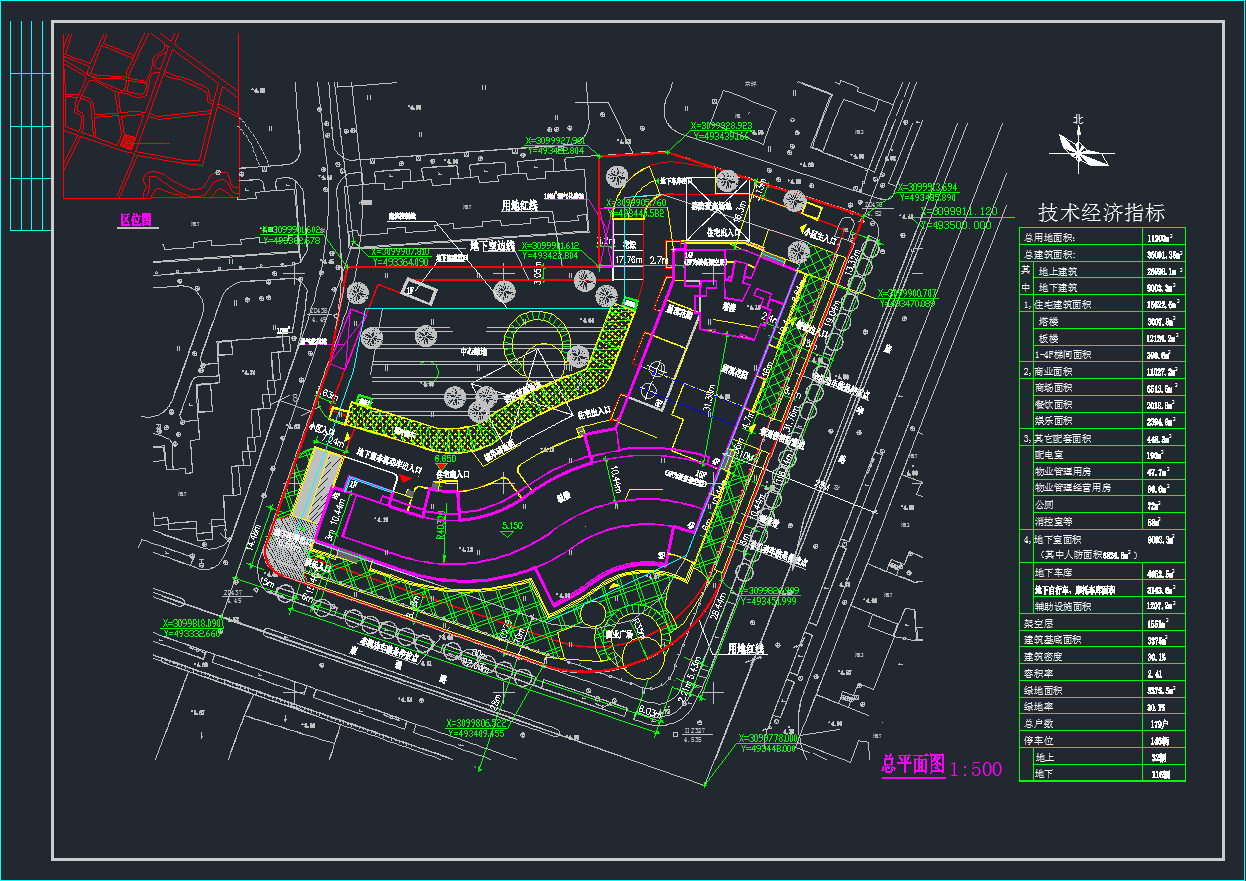Select the 建筑密度 row label
This screenshot has width=1246, height=881.
1043,656
